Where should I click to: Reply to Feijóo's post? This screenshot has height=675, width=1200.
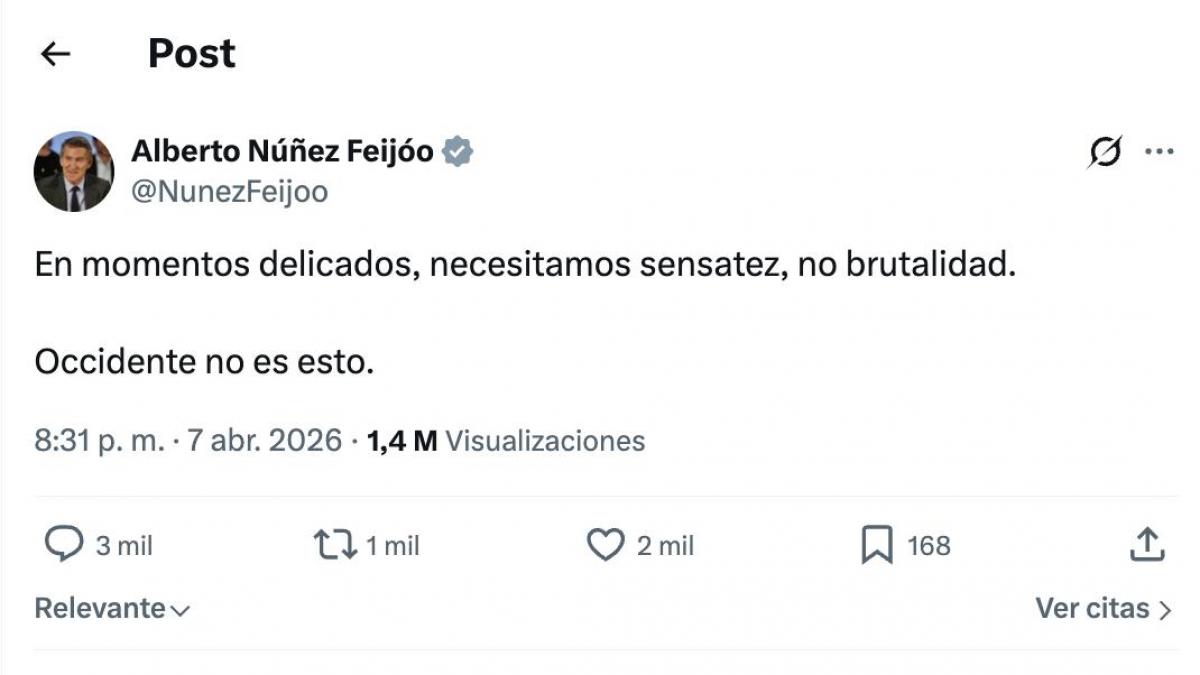[x=64, y=545]
